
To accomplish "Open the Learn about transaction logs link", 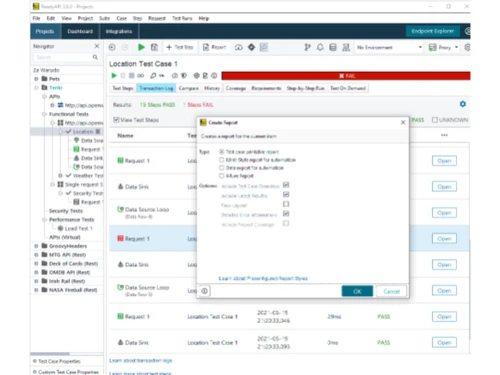I will [141, 360].
